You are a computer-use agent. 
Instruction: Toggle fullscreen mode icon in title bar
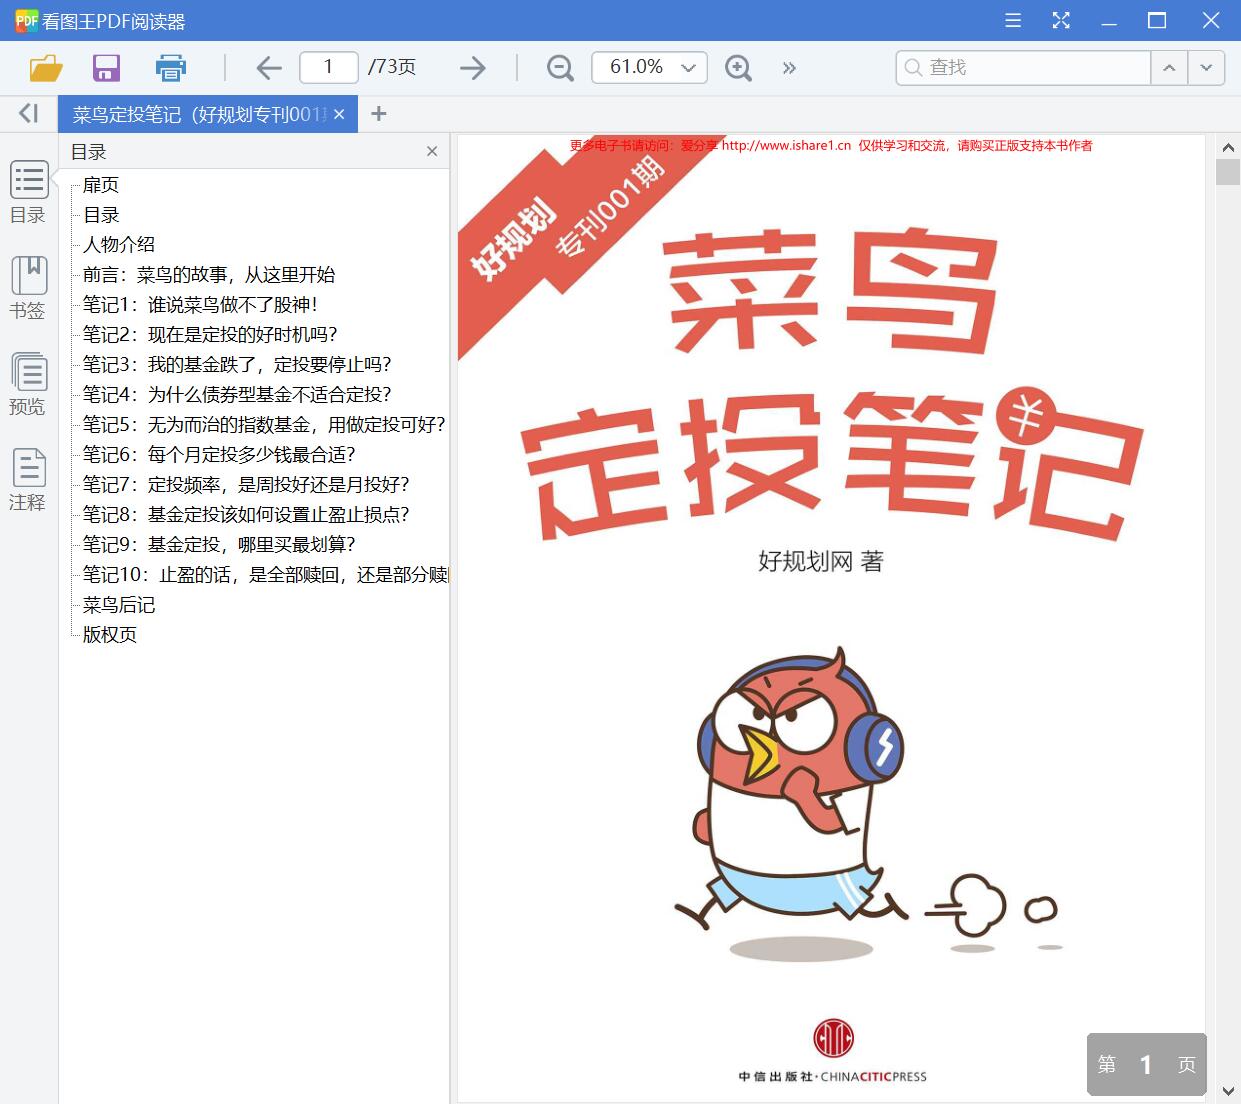(1061, 20)
